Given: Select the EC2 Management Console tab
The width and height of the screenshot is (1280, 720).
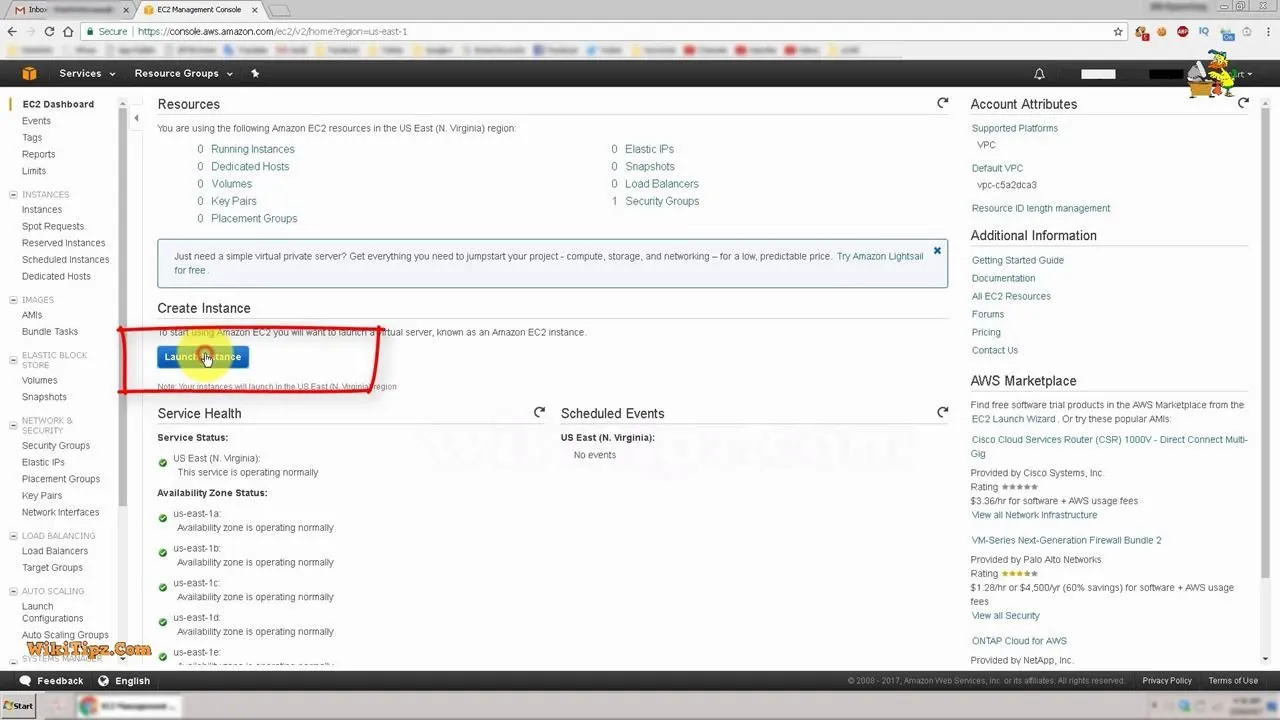Looking at the screenshot, I should 198,10.
